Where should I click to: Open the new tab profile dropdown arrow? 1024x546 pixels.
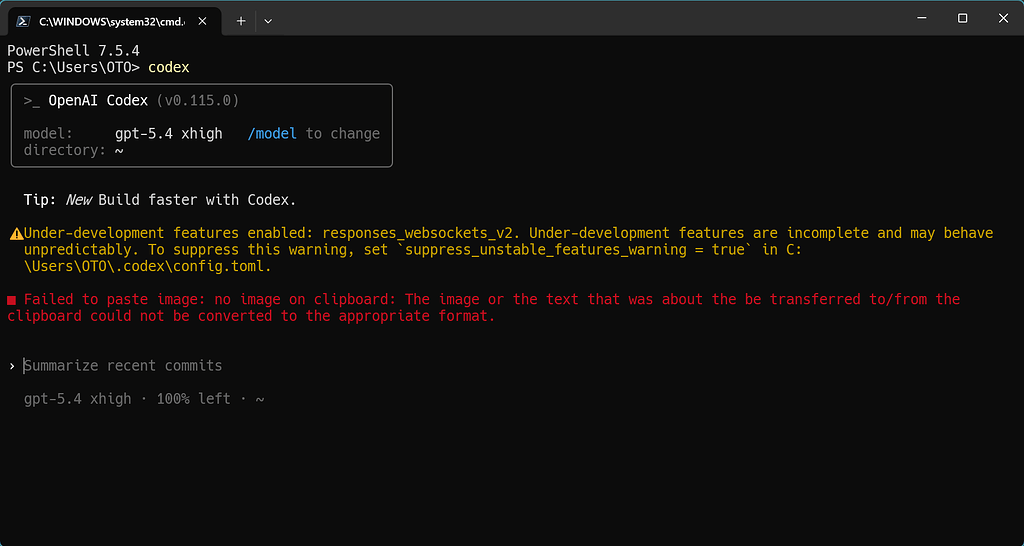coord(268,21)
